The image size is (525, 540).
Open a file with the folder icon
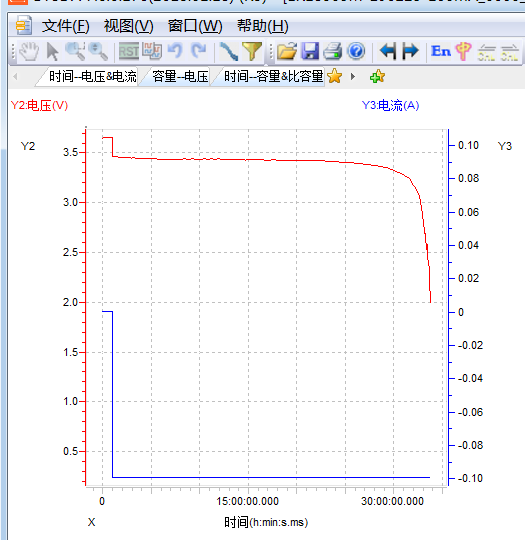[287, 52]
